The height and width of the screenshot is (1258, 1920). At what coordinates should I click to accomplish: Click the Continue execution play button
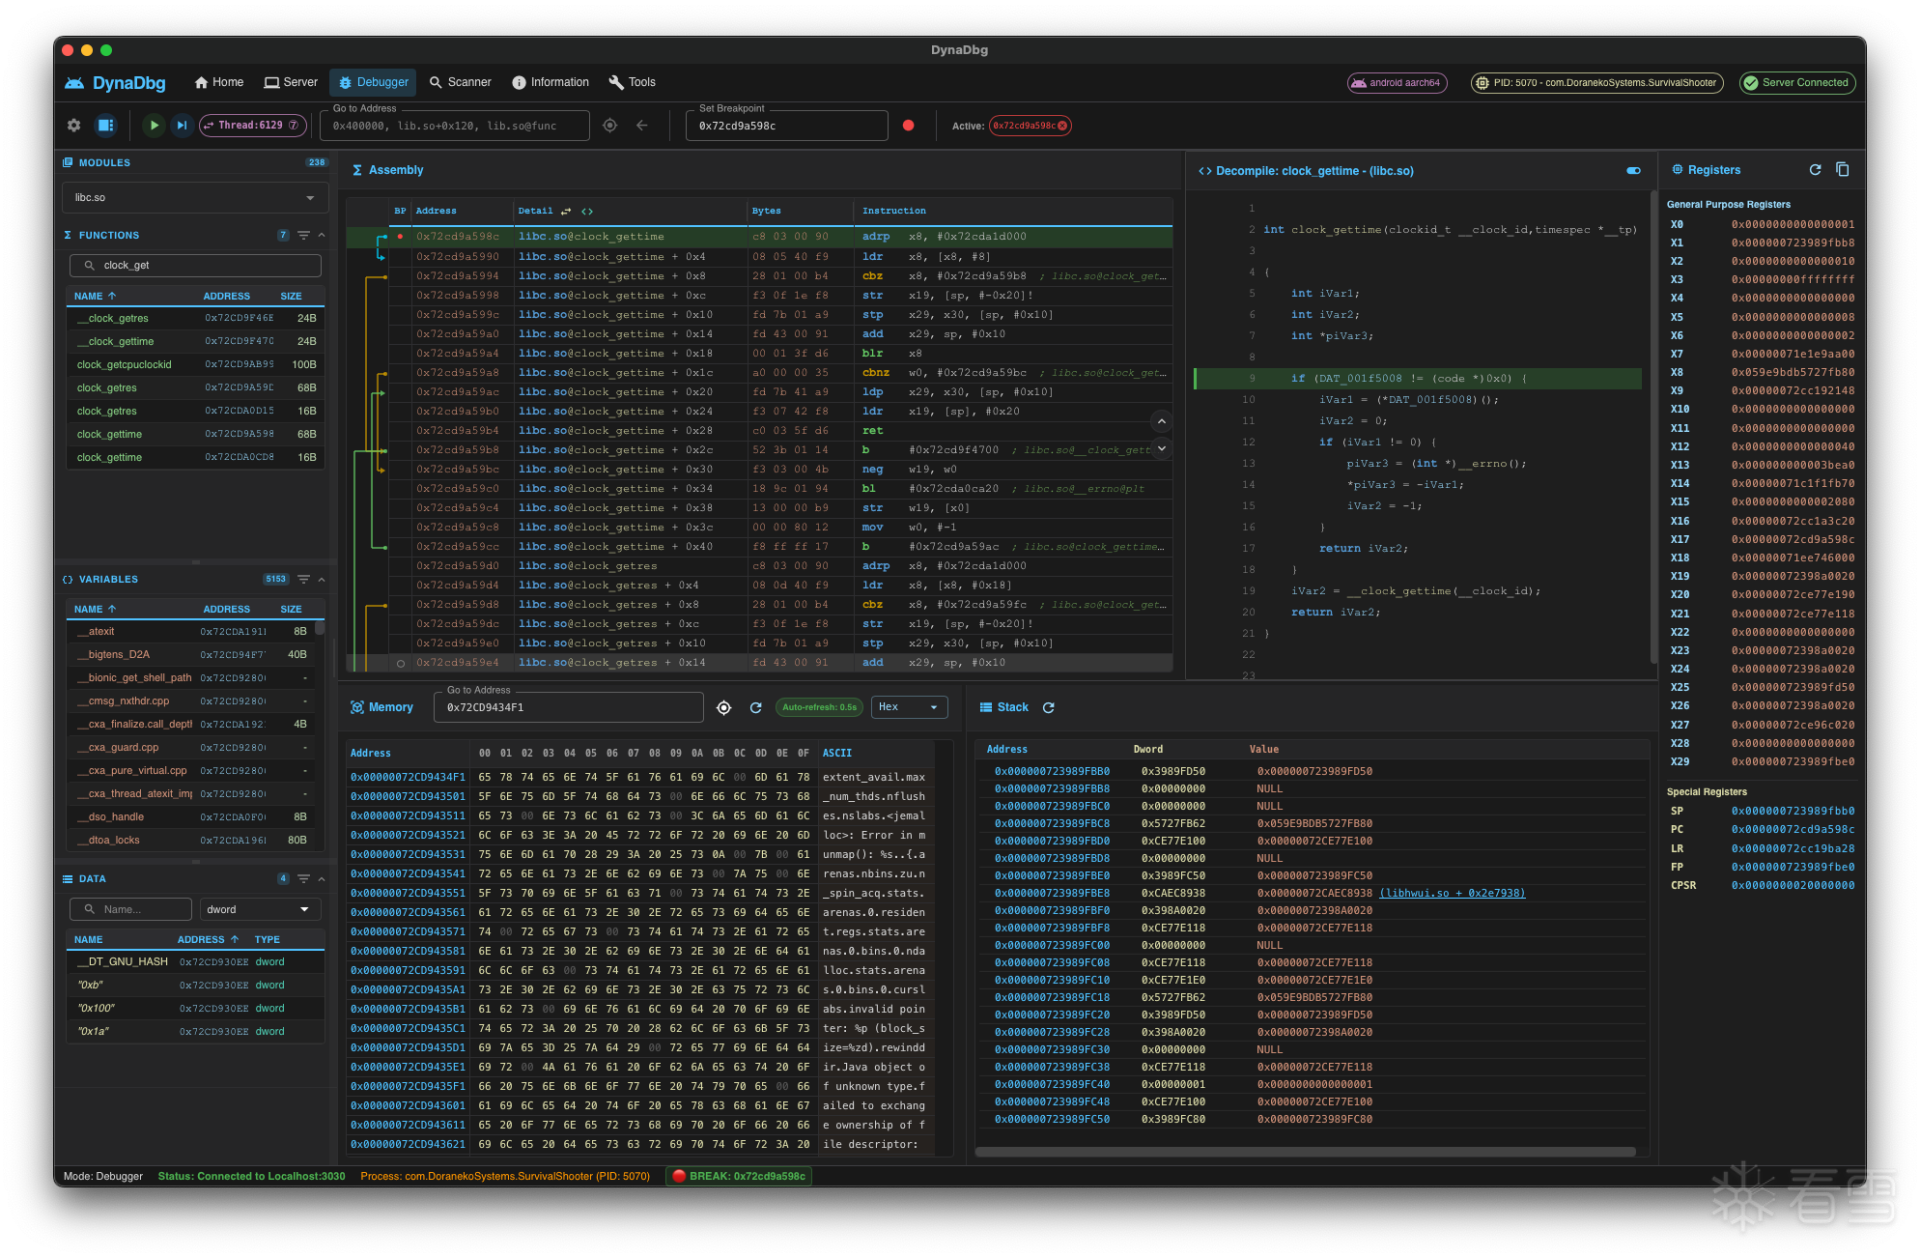pyautogui.click(x=153, y=125)
